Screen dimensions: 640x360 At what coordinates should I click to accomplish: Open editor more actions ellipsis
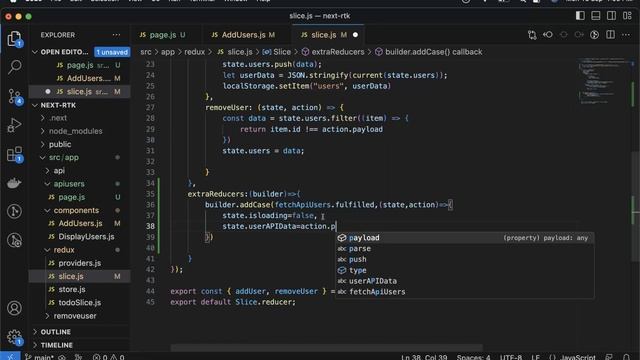pos(626,35)
